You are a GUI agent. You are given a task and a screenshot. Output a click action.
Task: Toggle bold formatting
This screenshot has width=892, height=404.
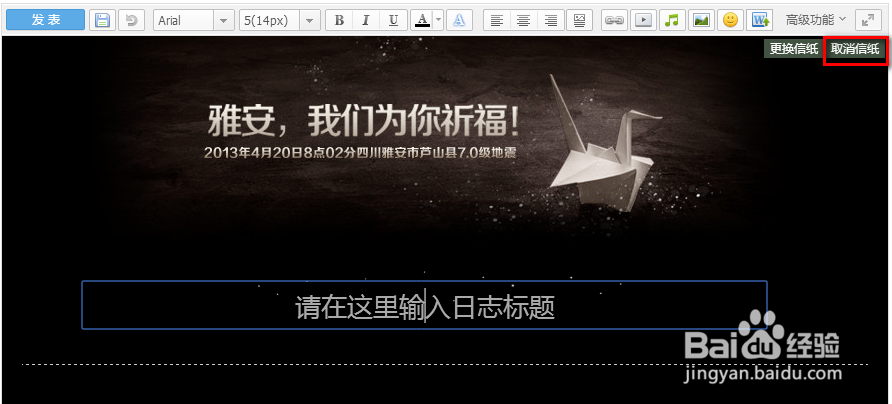coord(340,20)
